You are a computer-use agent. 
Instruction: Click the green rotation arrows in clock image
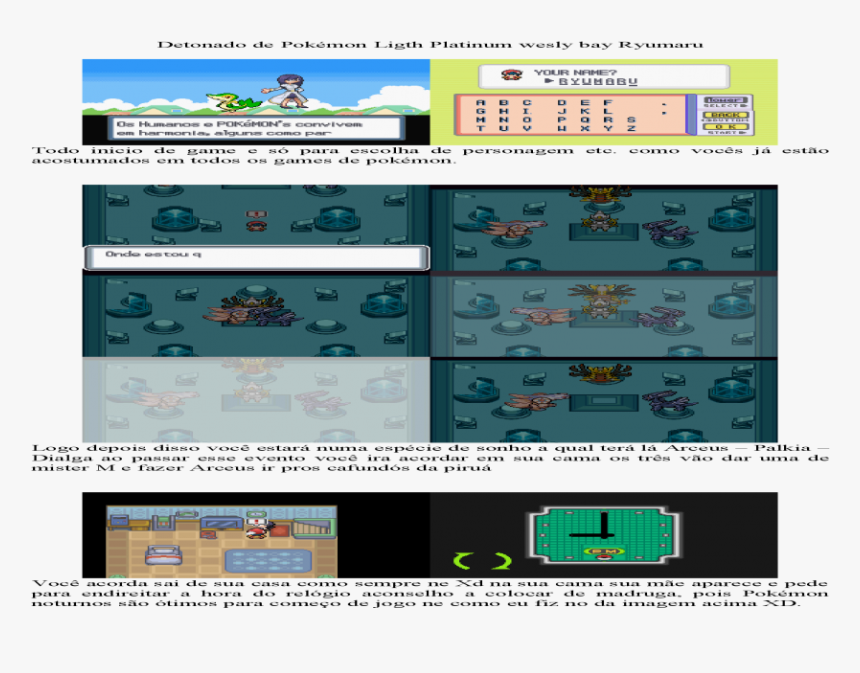tap(482, 561)
